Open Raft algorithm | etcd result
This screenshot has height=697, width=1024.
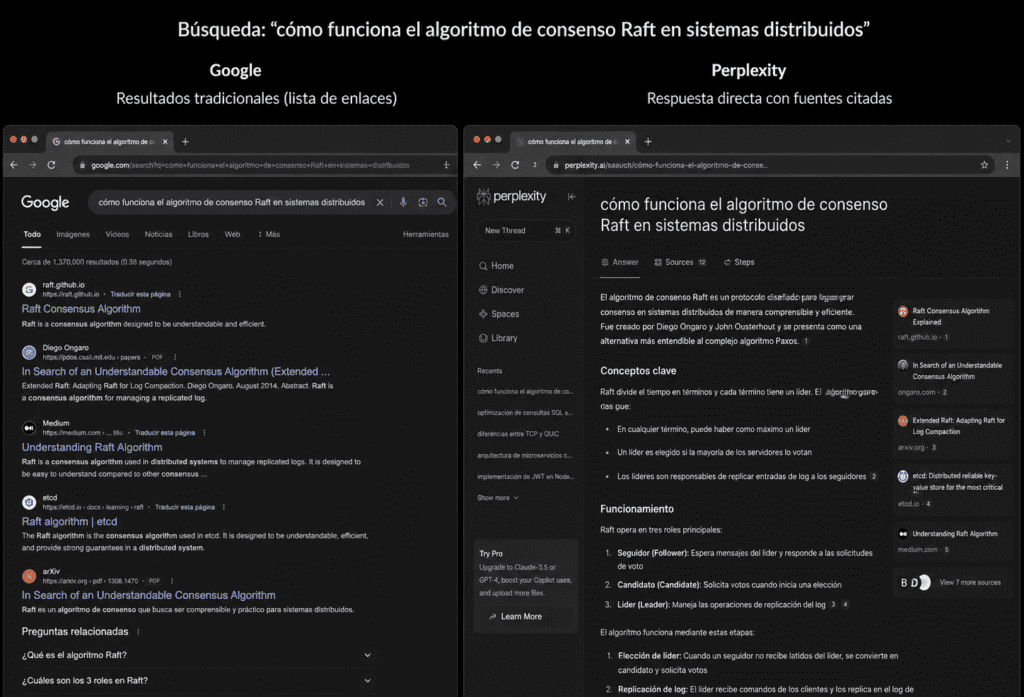(x=69, y=522)
